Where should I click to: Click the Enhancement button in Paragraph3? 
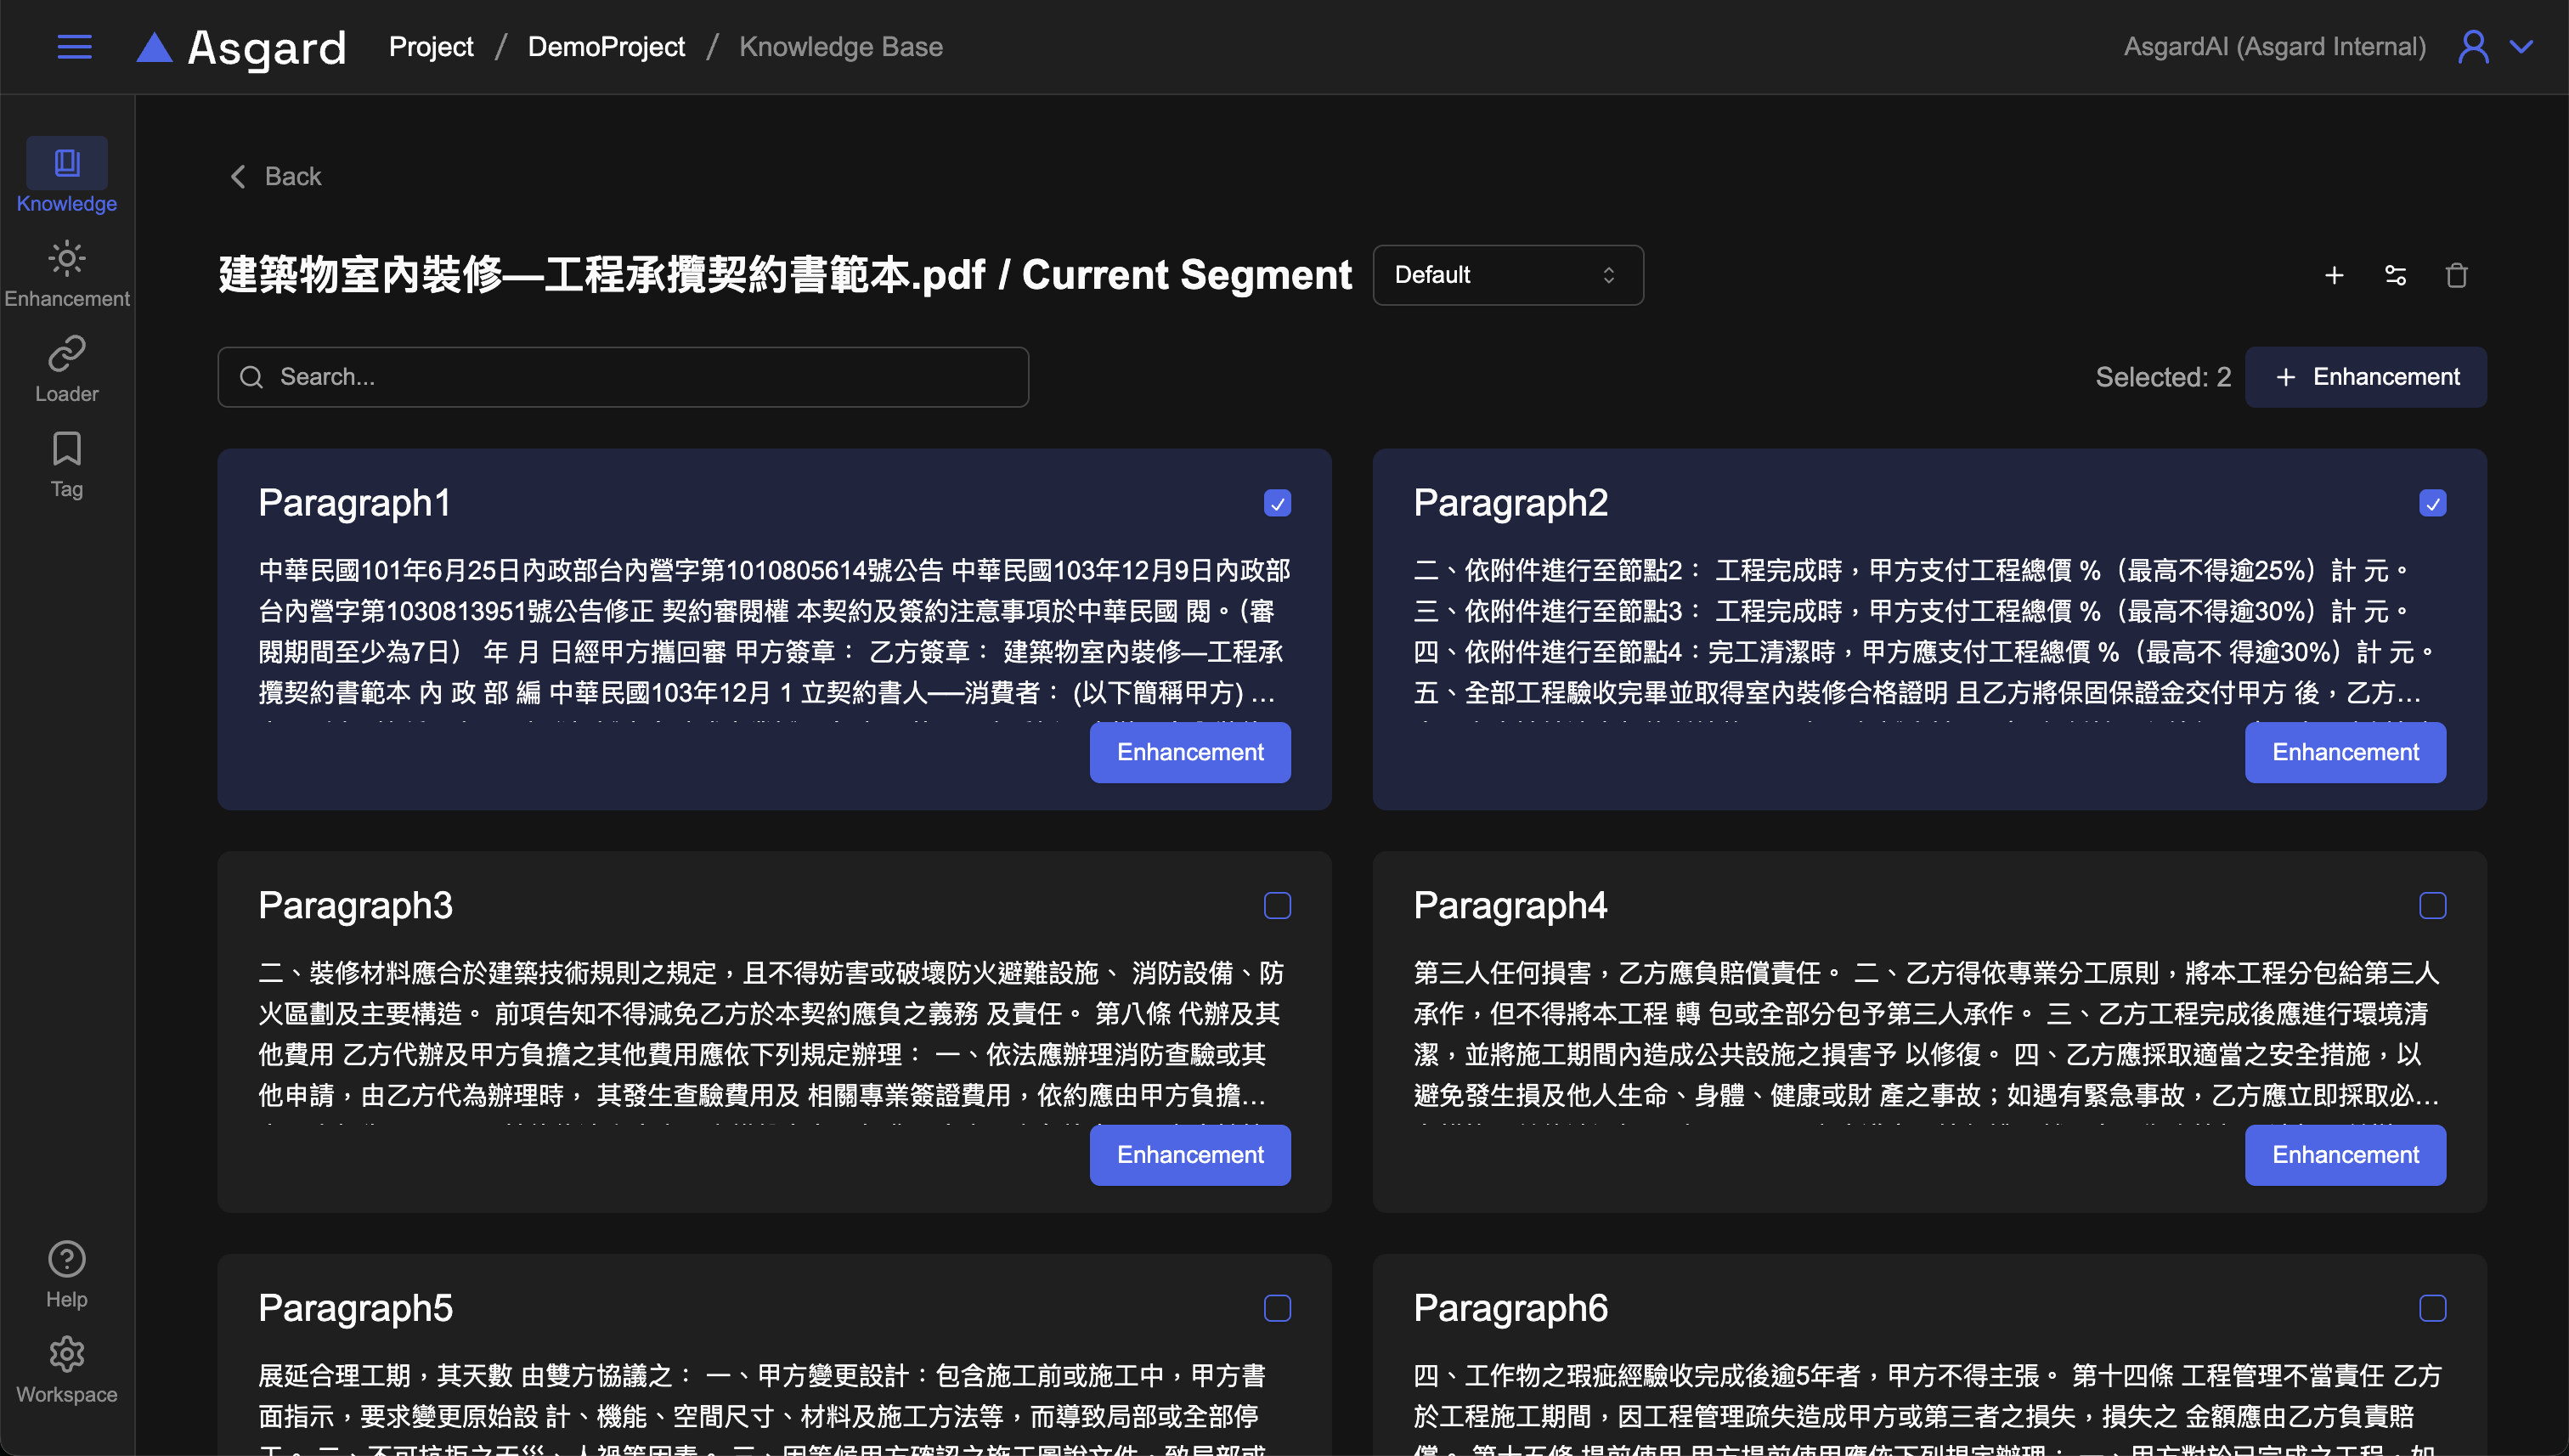pos(1189,1155)
